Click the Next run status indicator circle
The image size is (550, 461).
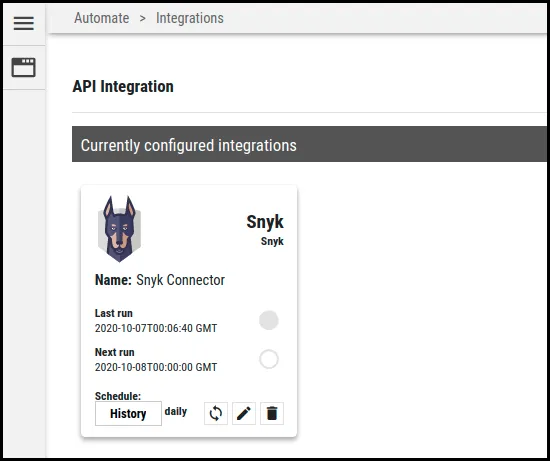coord(269,359)
